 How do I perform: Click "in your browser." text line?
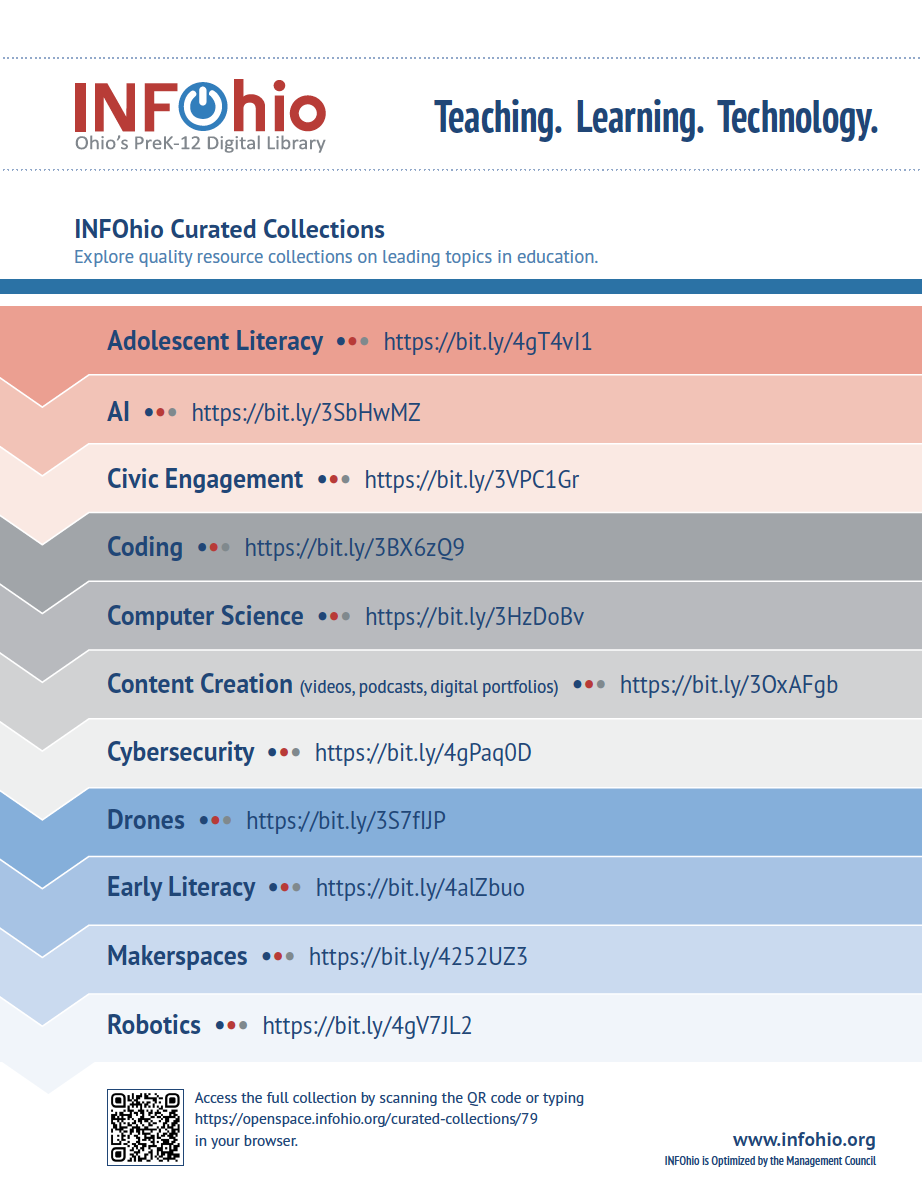[x=246, y=1141]
